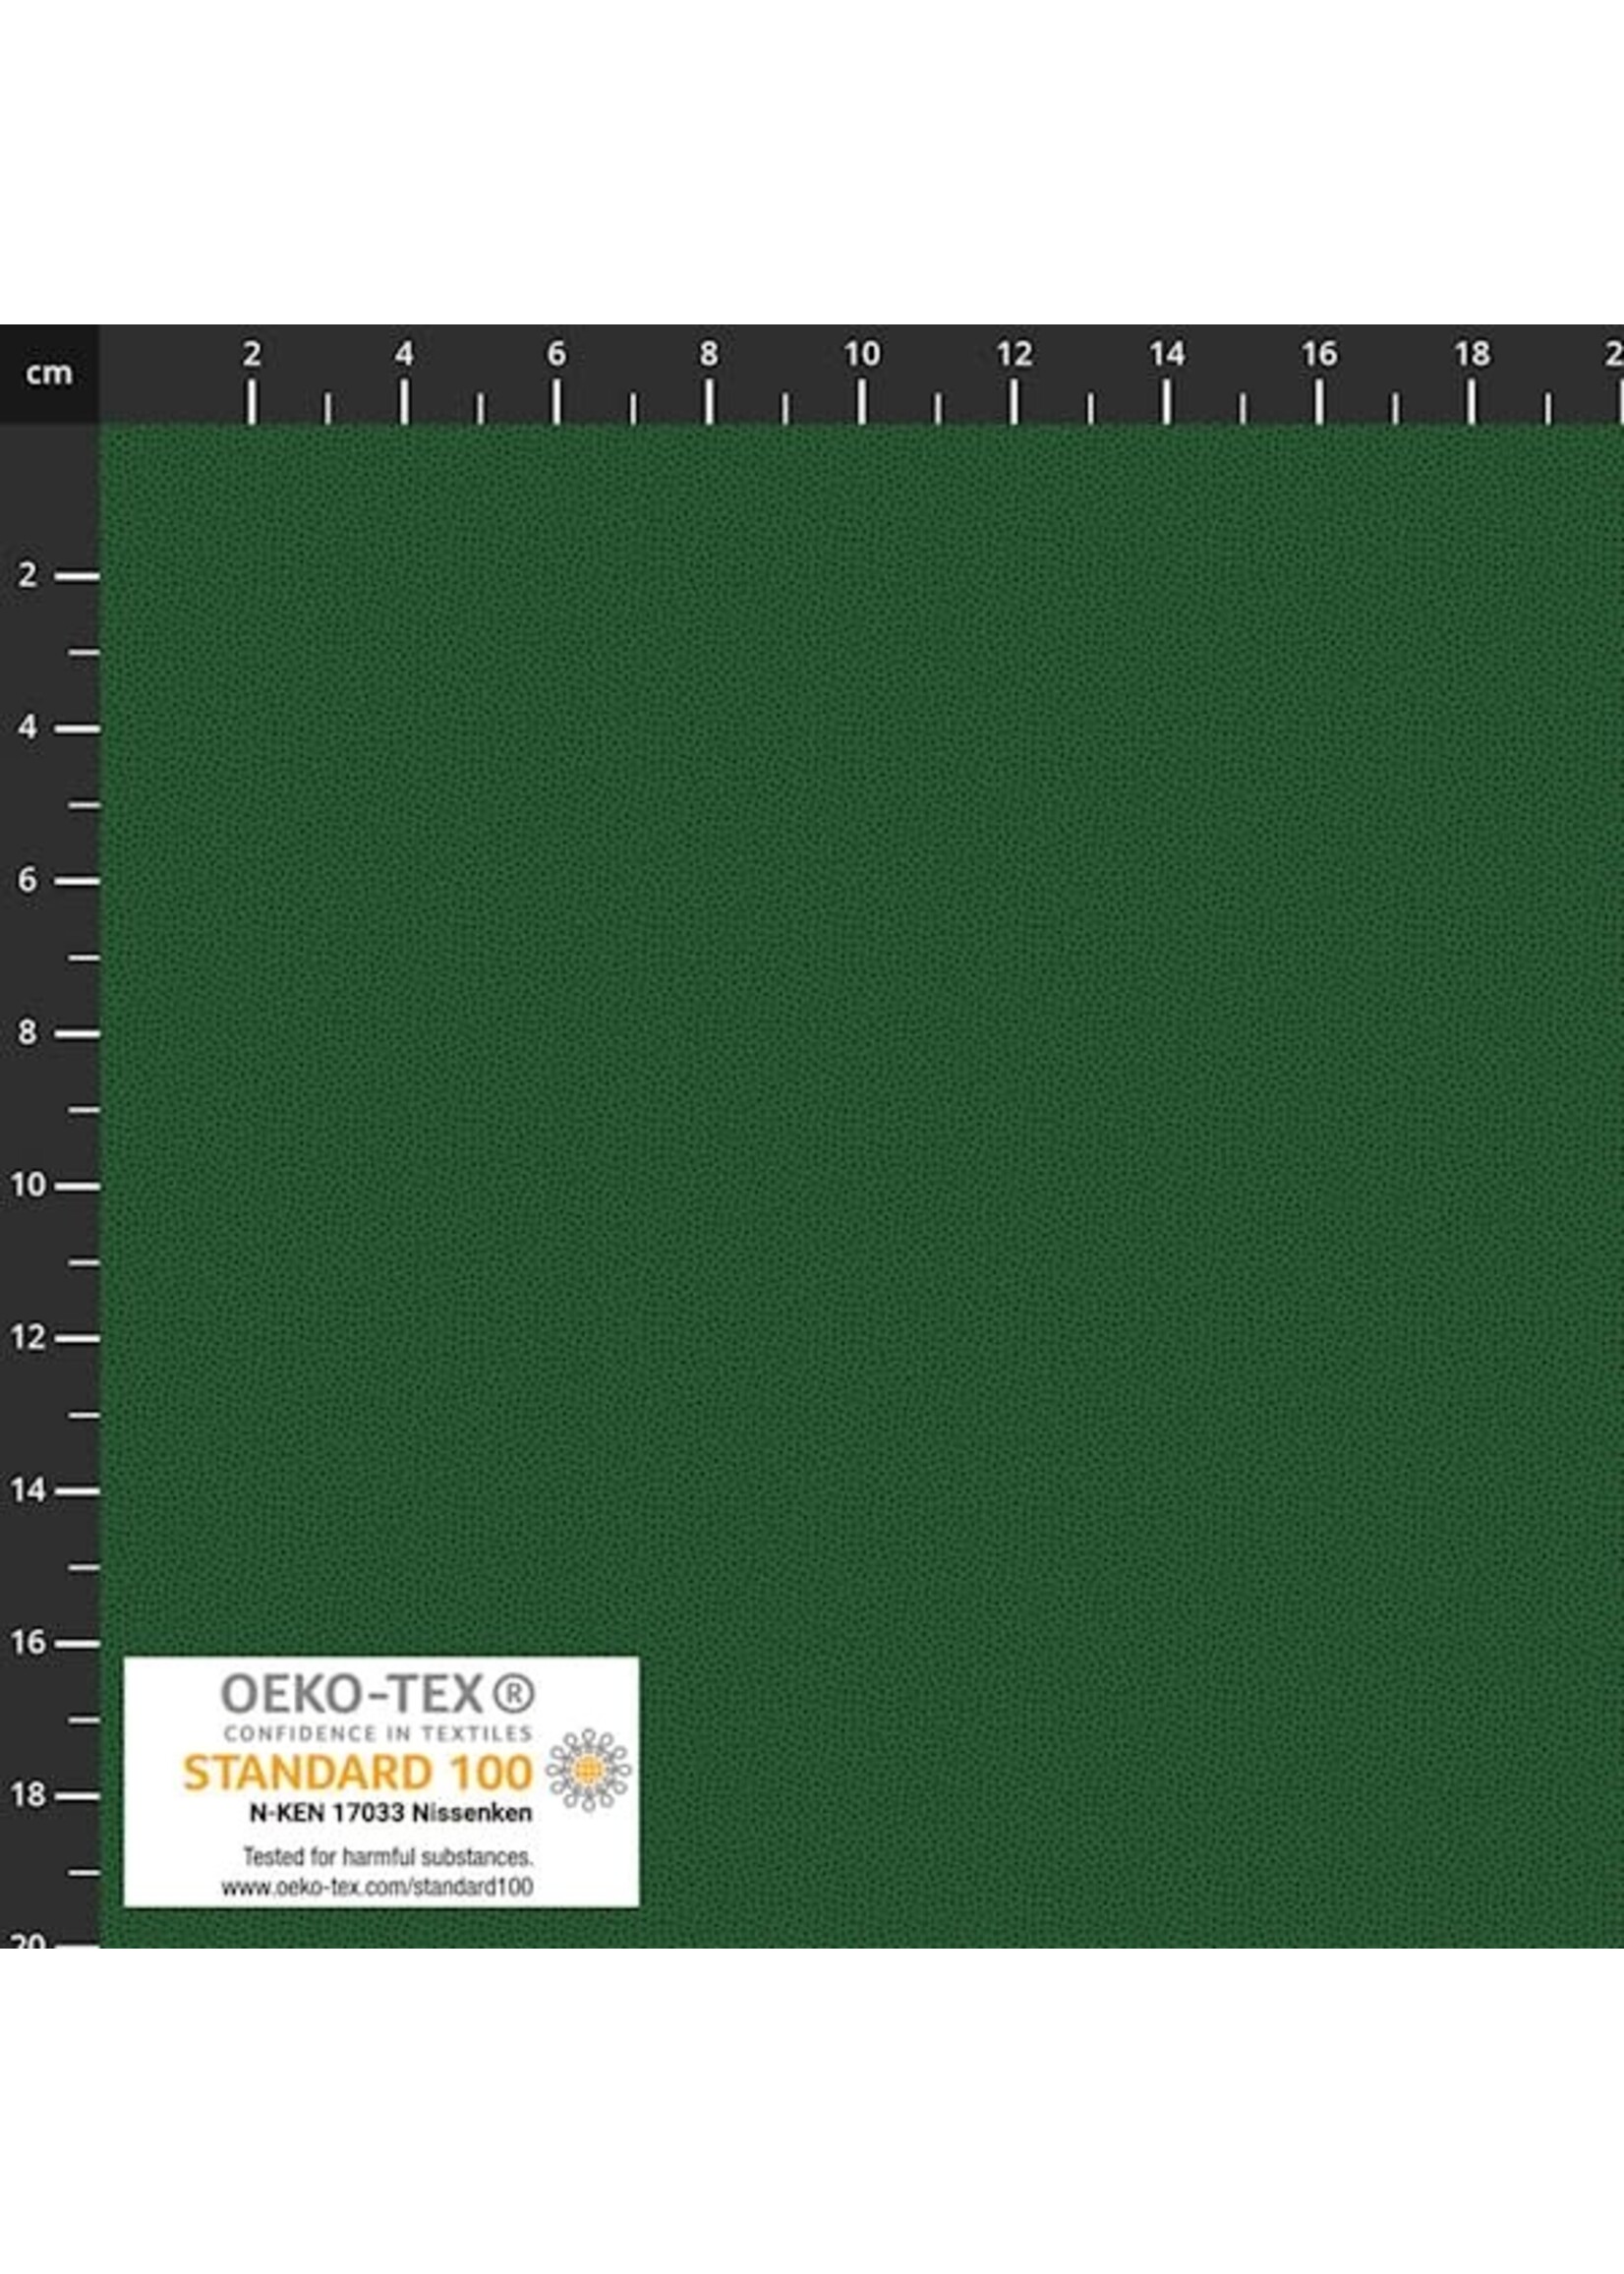Click the 'cm' unit label on ruler
This screenshot has width=1624, height=2274.
(x=52, y=374)
